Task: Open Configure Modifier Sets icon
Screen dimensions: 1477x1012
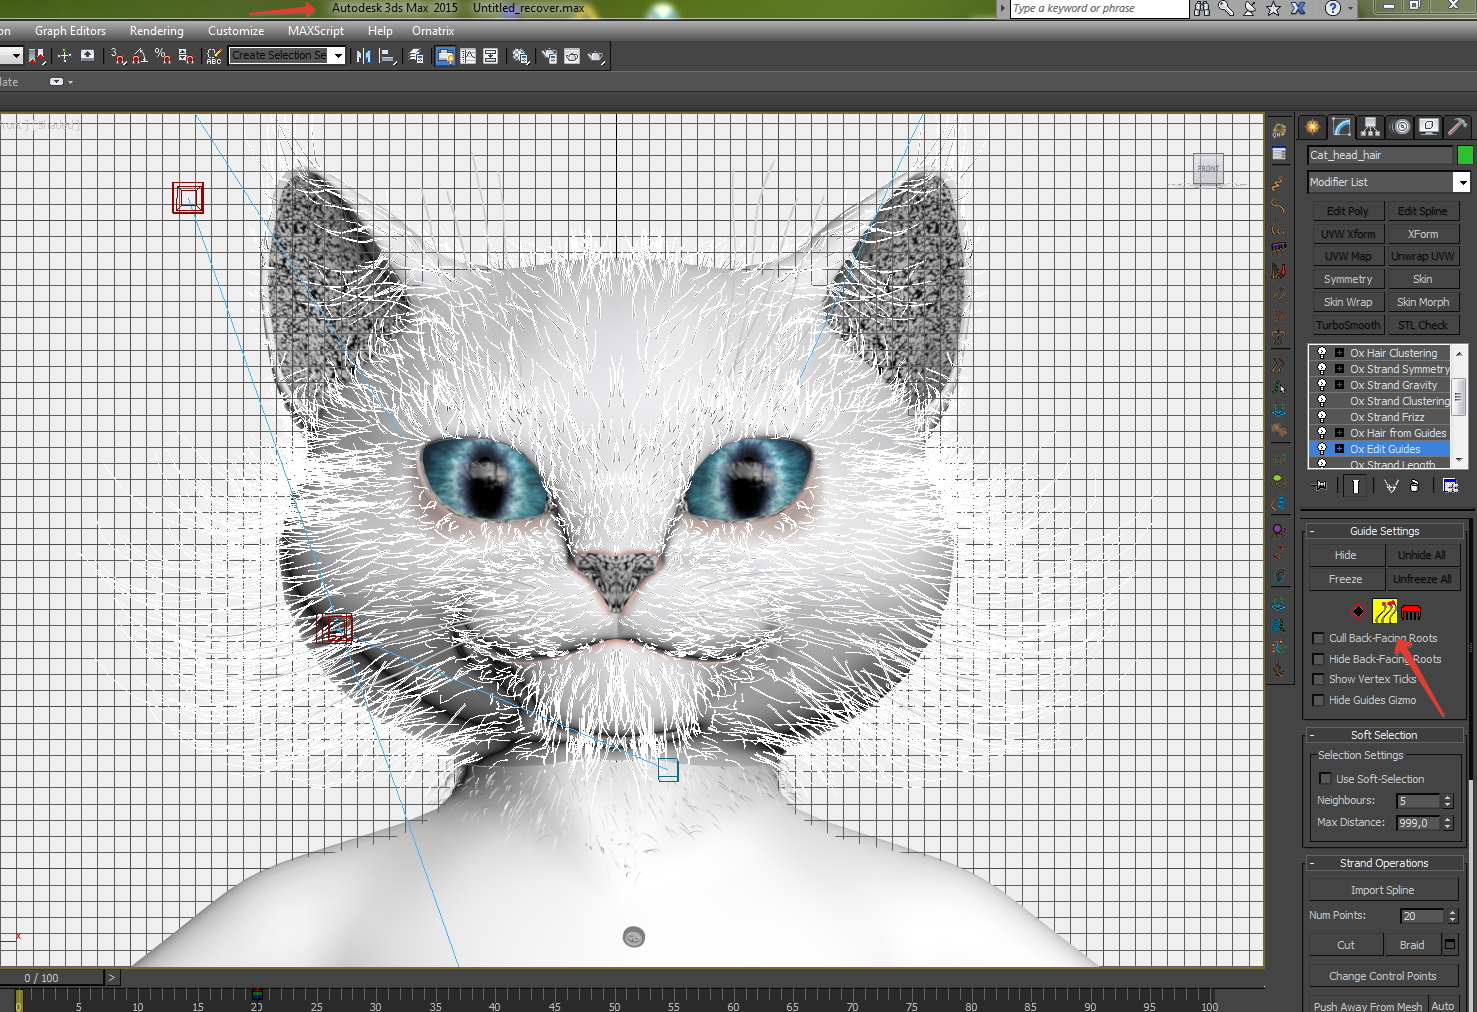Action: [1450, 486]
